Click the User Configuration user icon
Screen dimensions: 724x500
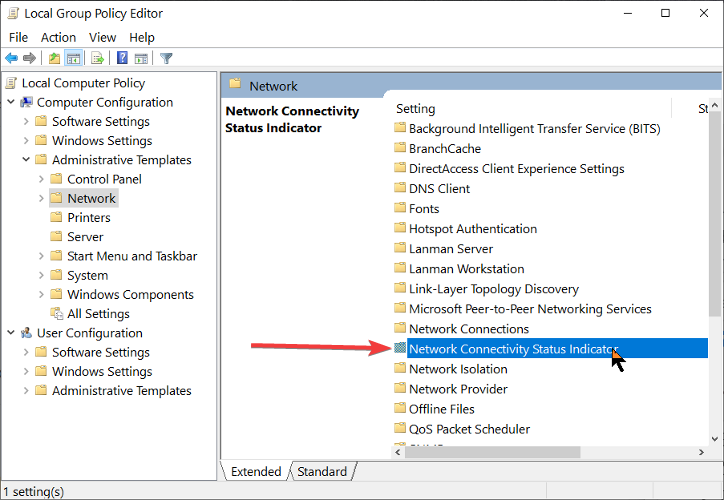tap(27, 333)
